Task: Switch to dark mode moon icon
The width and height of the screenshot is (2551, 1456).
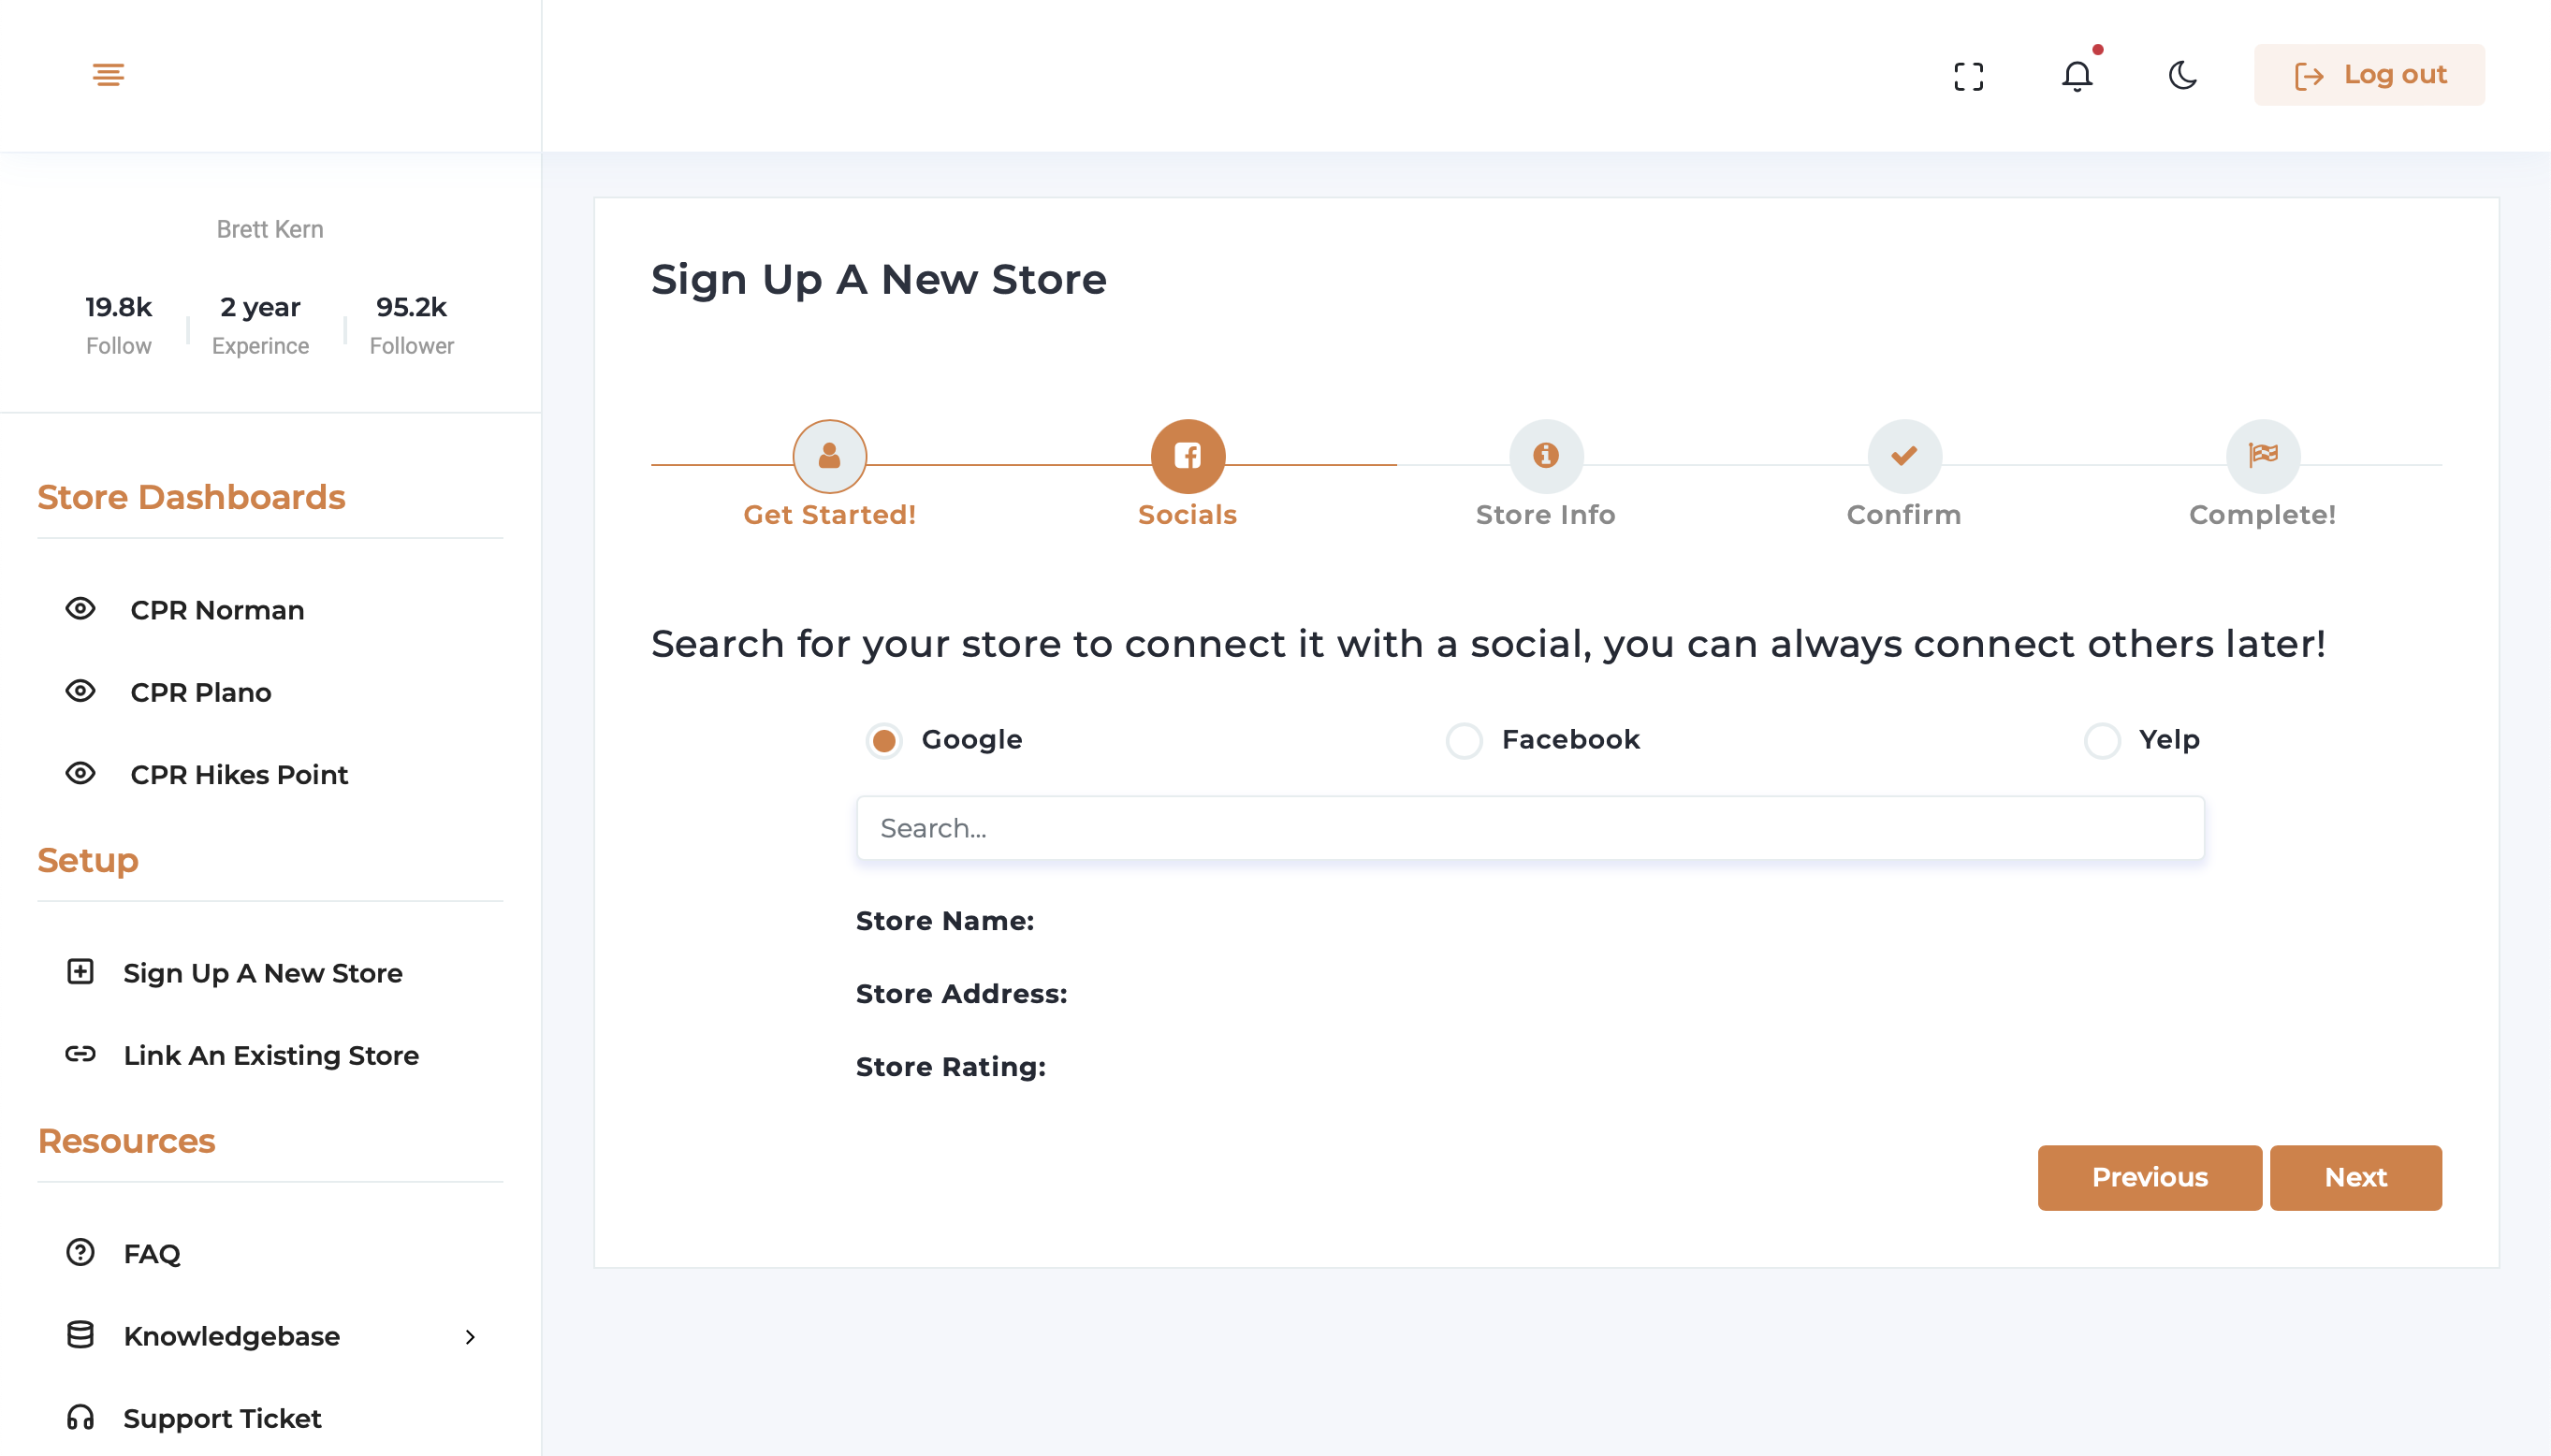Action: (x=2182, y=75)
